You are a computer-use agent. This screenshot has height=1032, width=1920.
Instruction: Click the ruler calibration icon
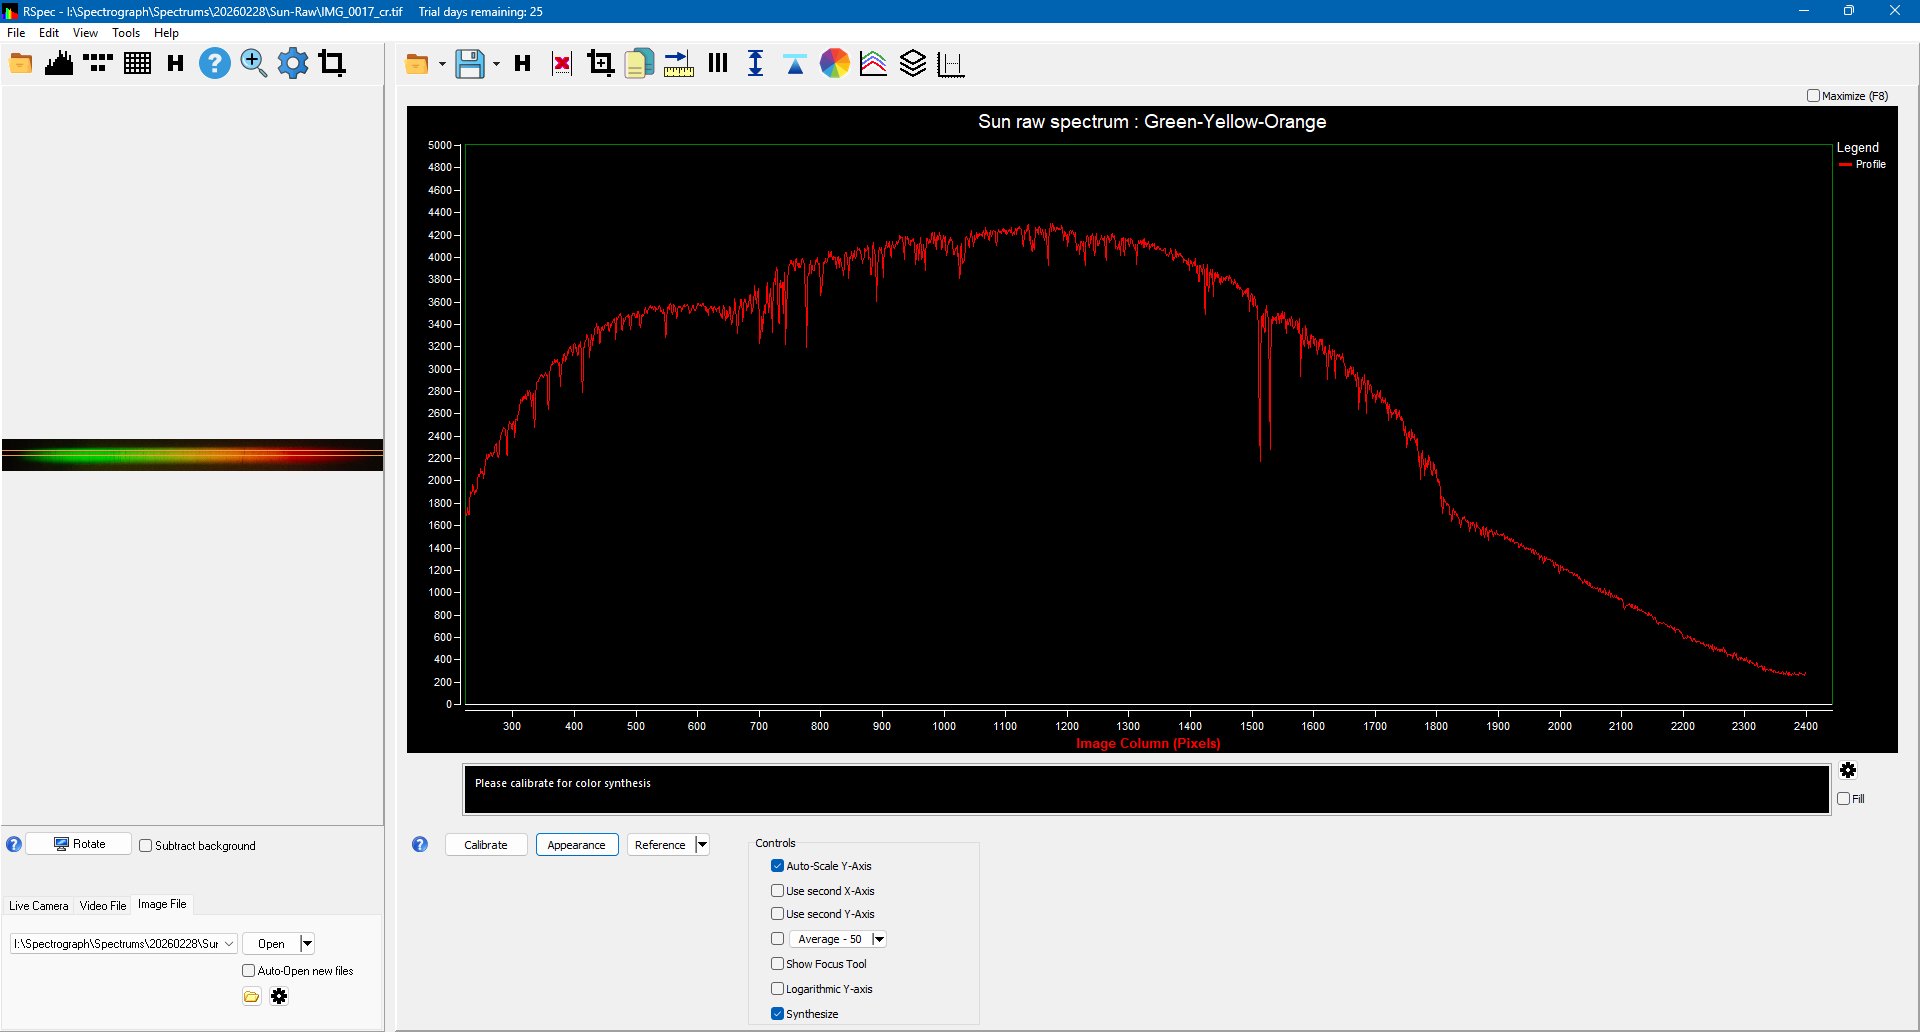(678, 65)
